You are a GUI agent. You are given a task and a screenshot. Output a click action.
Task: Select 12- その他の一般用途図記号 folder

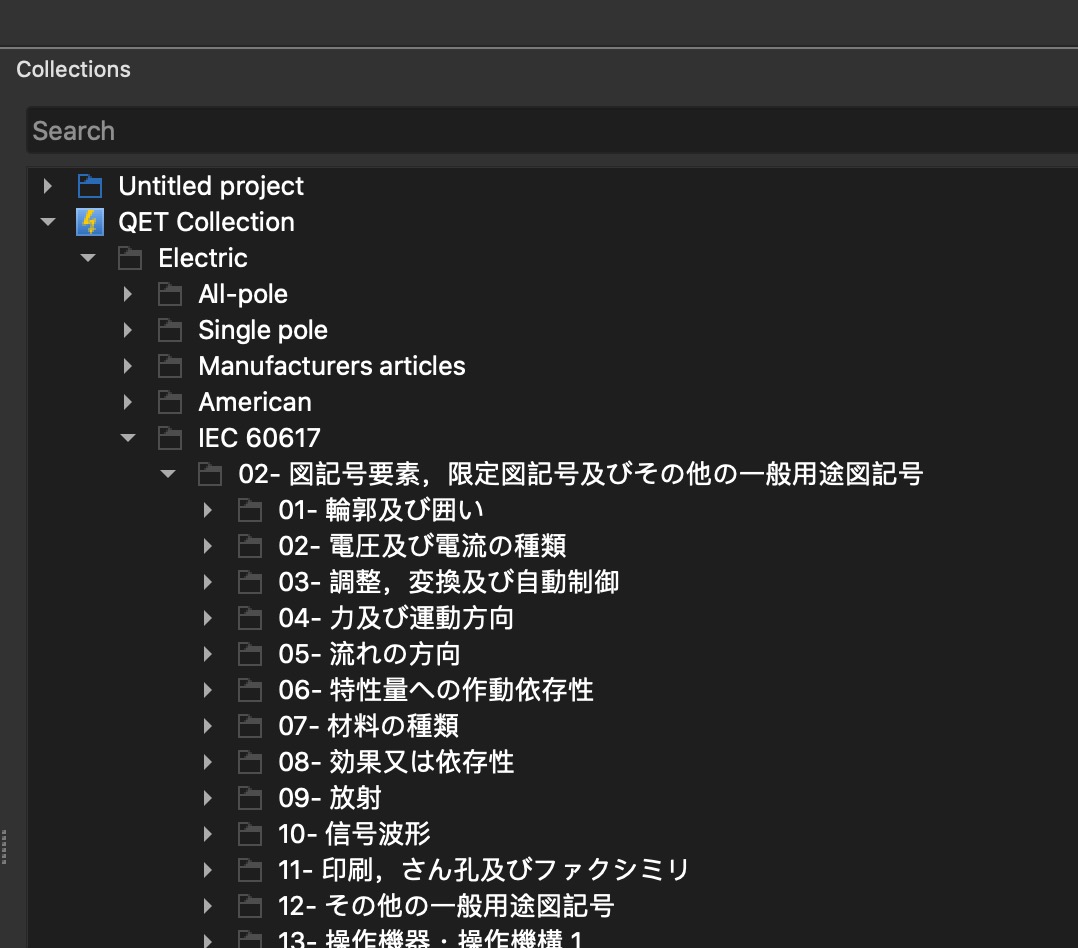click(x=446, y=906)
